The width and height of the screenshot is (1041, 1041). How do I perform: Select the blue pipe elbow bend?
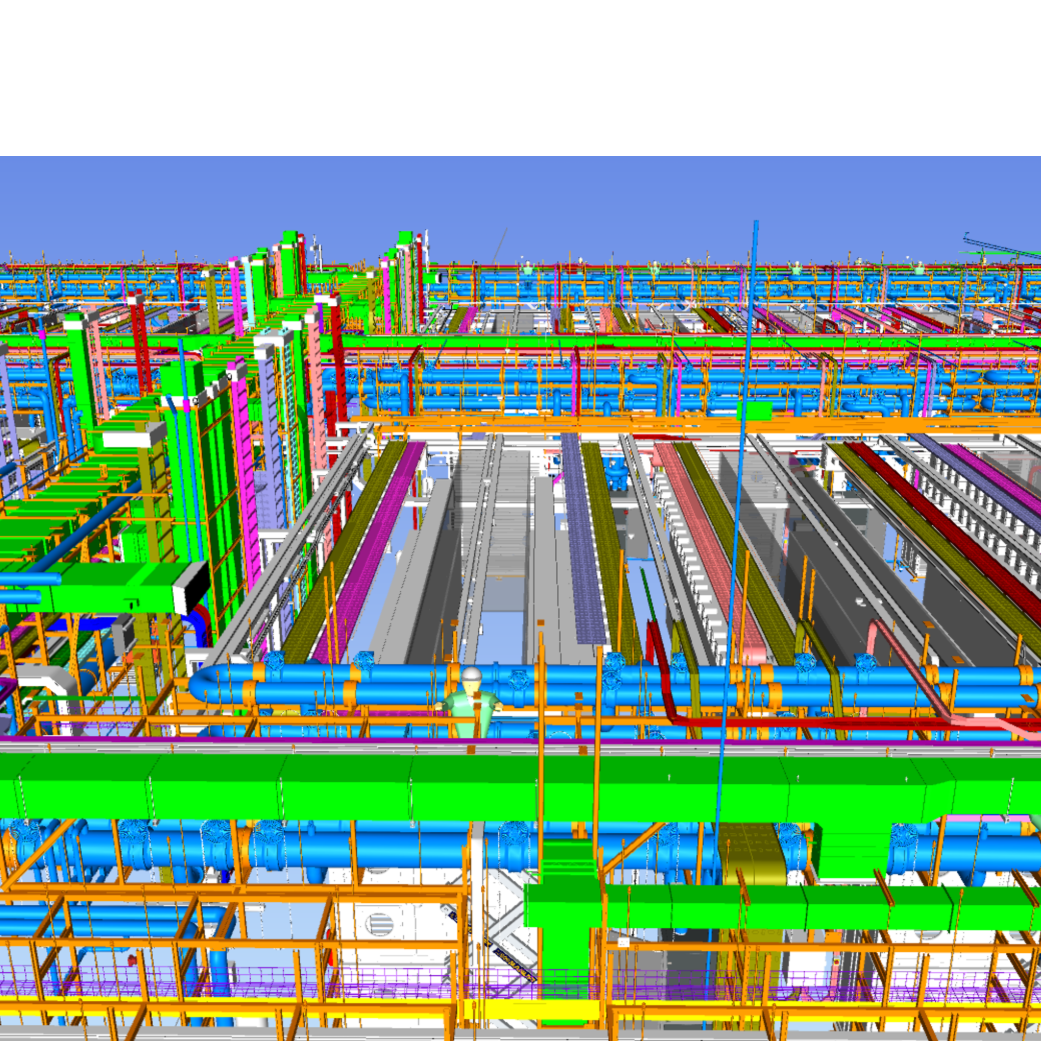[x=203, y=685]
